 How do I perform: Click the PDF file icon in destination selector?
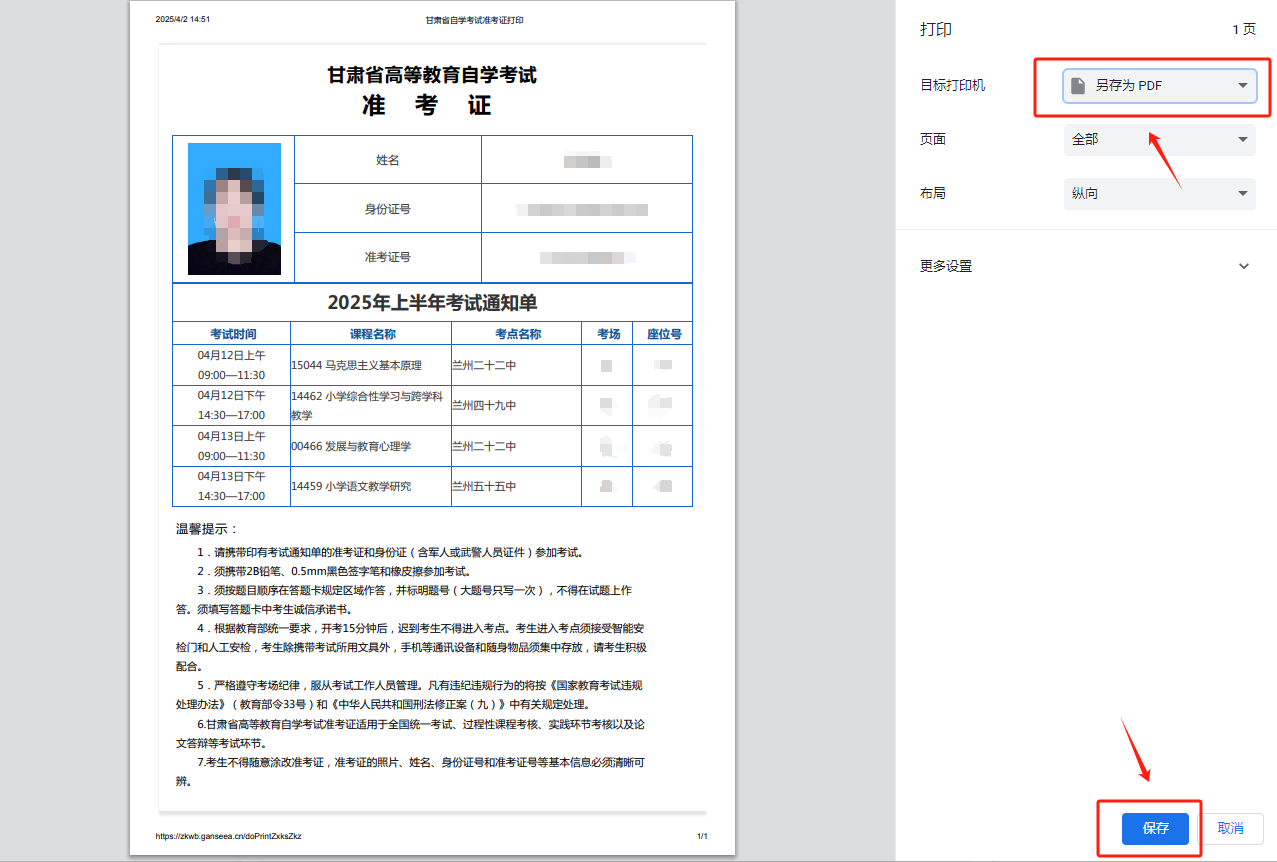[1078, 86]
